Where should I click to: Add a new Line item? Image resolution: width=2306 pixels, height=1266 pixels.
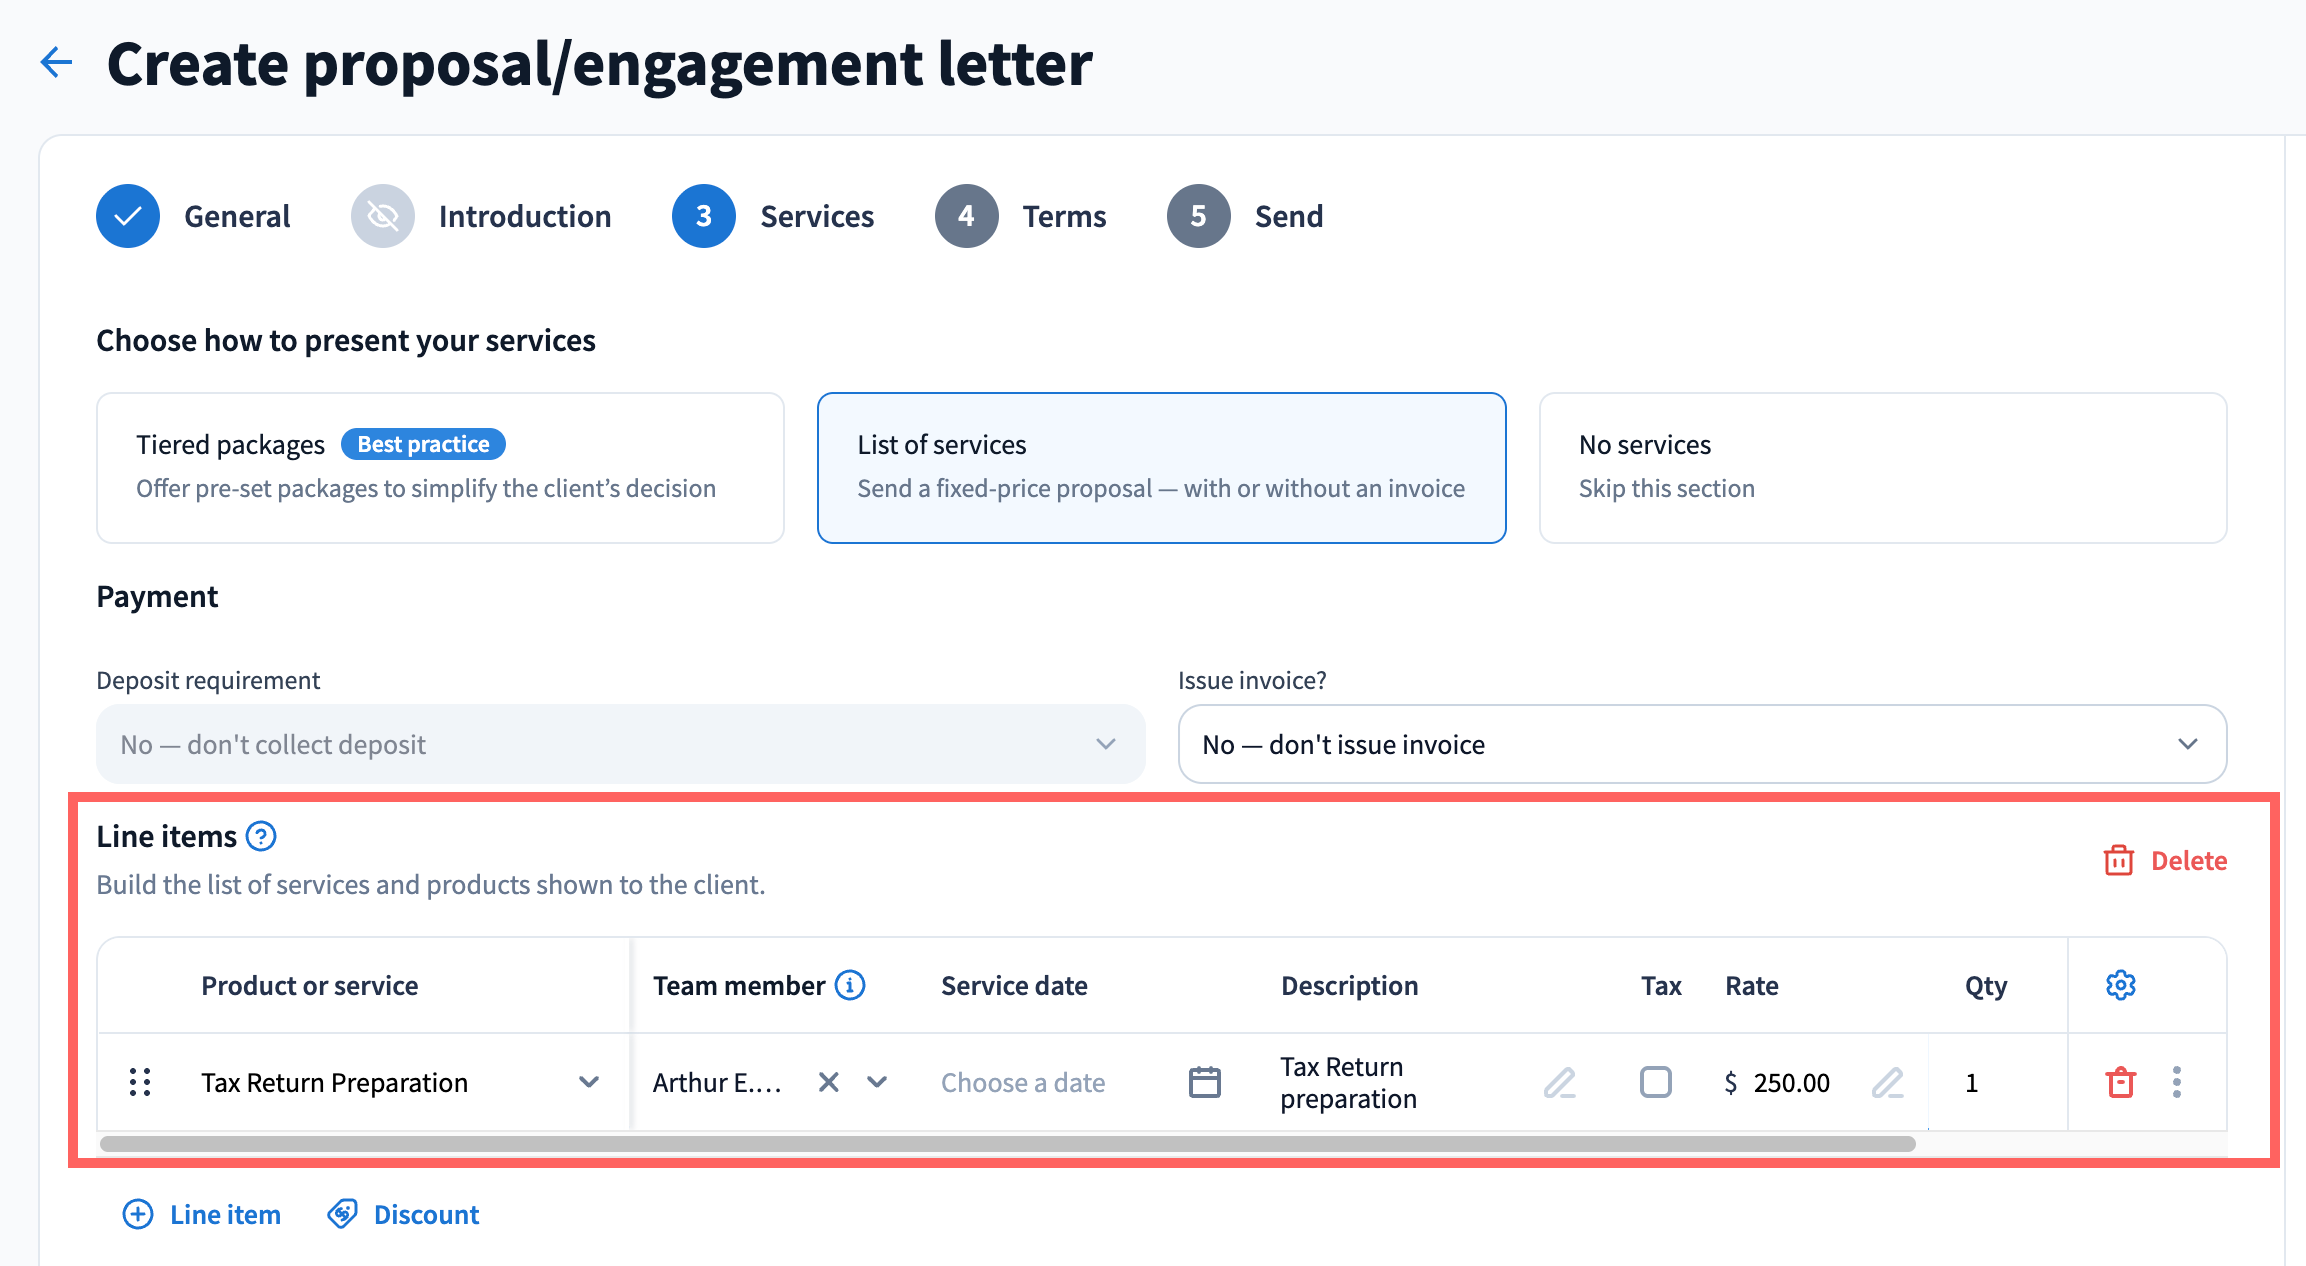[x=202, y=1214]
